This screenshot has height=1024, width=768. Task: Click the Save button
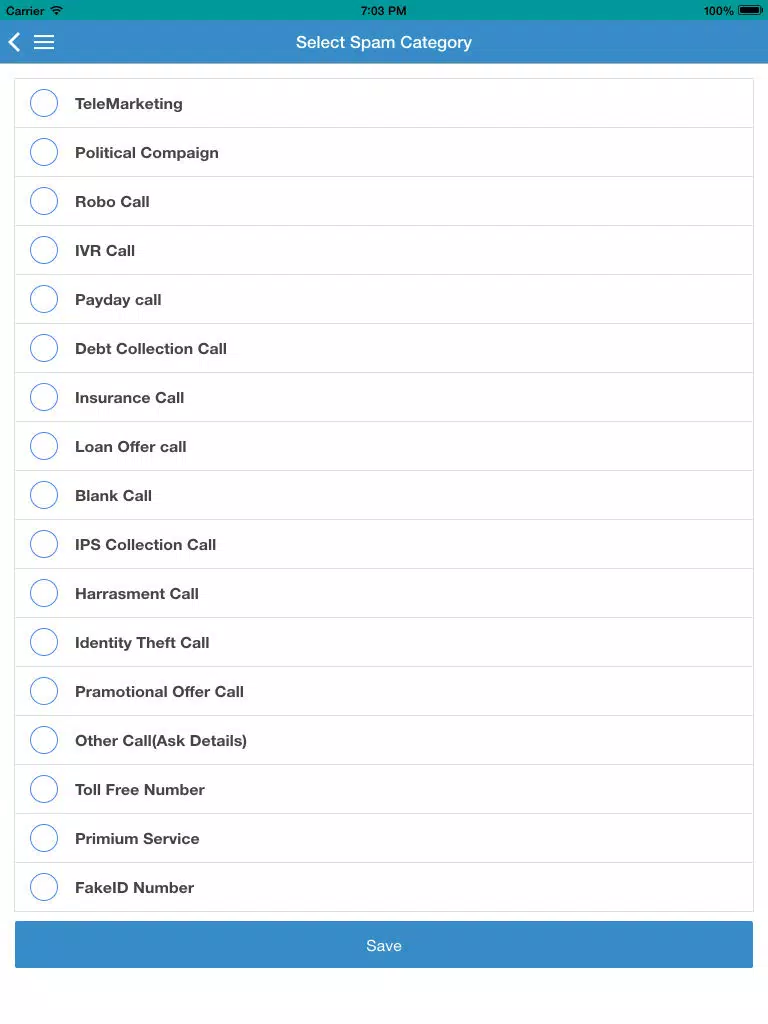pyautogui.click(x=384, y=944)
